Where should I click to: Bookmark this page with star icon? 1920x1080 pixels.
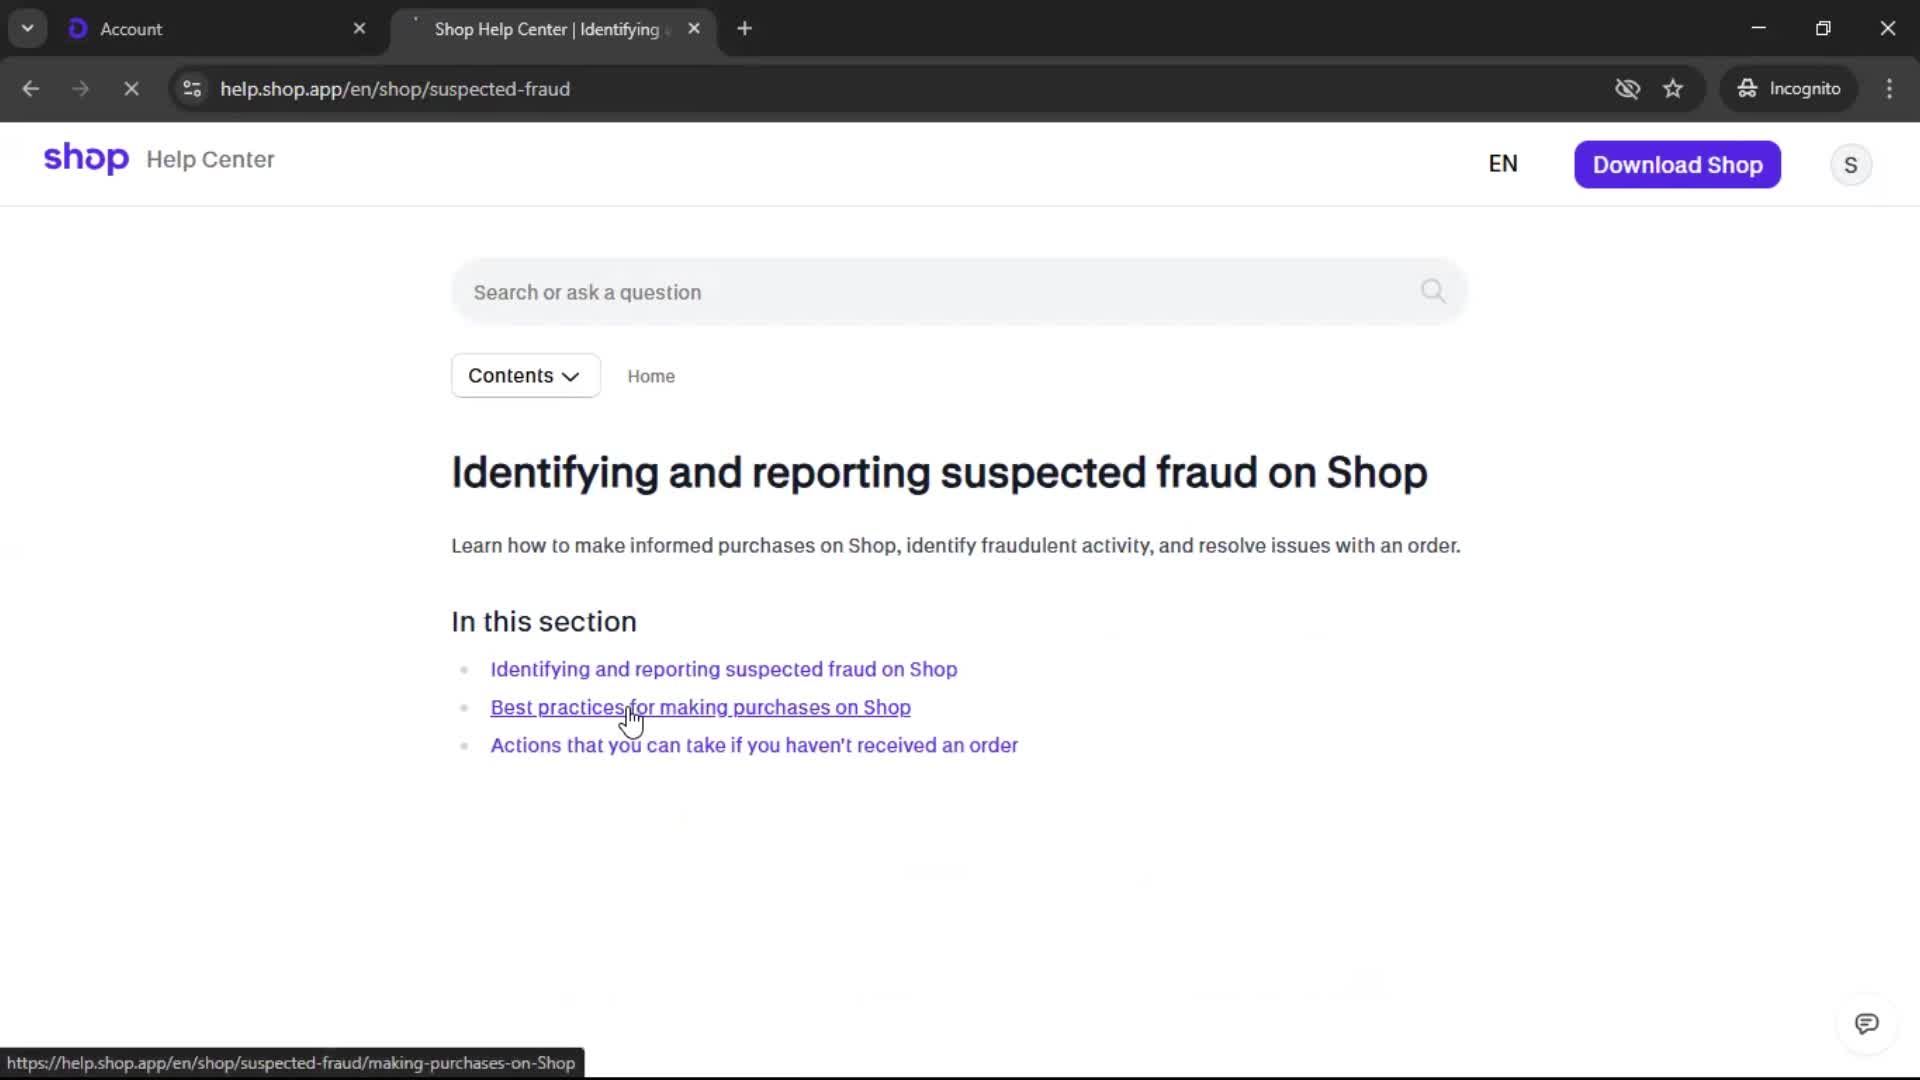[x=1673, y=89]
